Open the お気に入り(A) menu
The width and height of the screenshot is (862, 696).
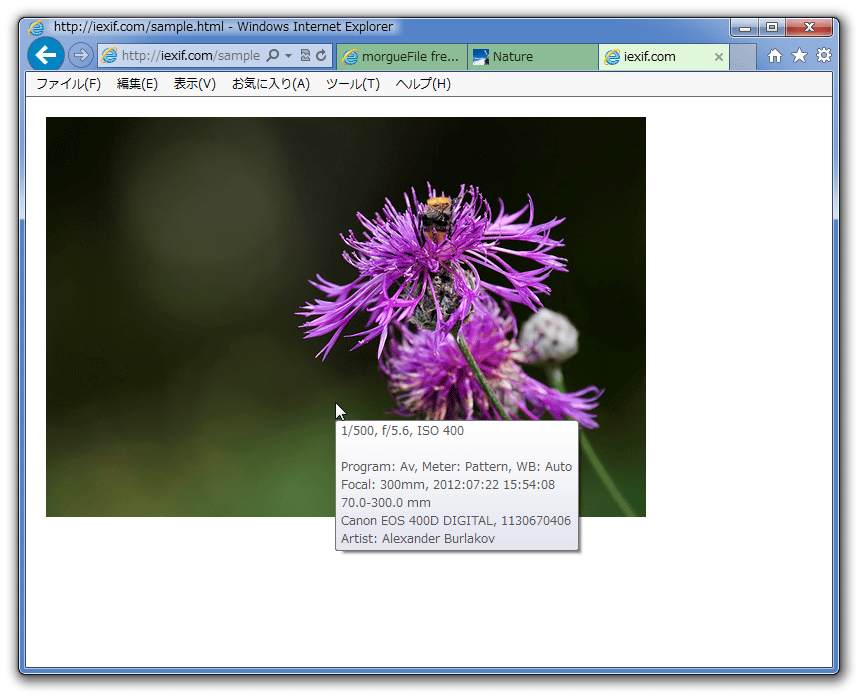pyautogui.click(x=270, y=84)
